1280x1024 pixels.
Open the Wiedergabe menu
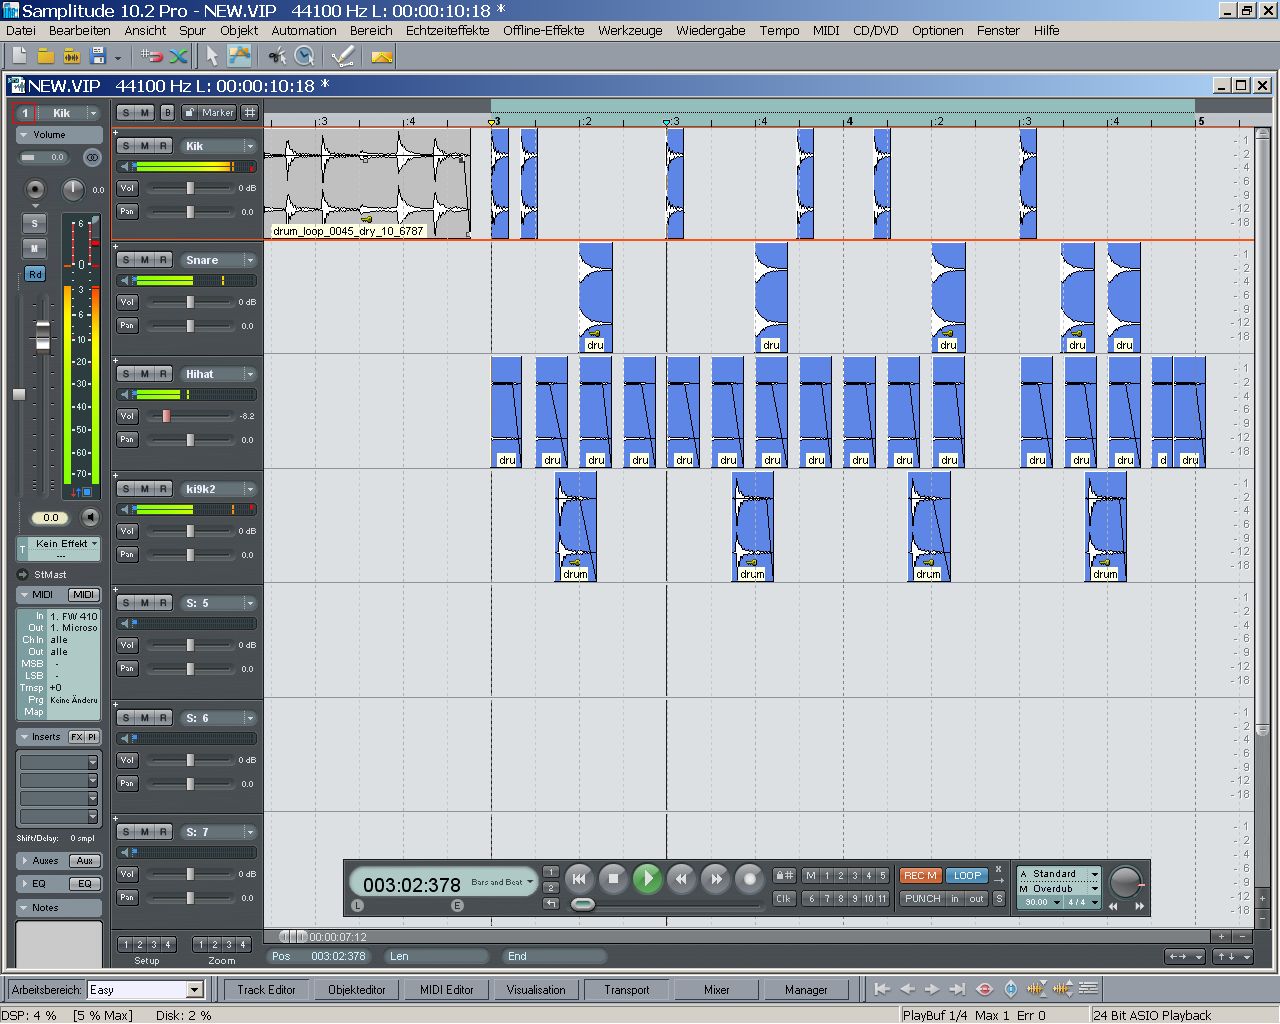[710, 30]
